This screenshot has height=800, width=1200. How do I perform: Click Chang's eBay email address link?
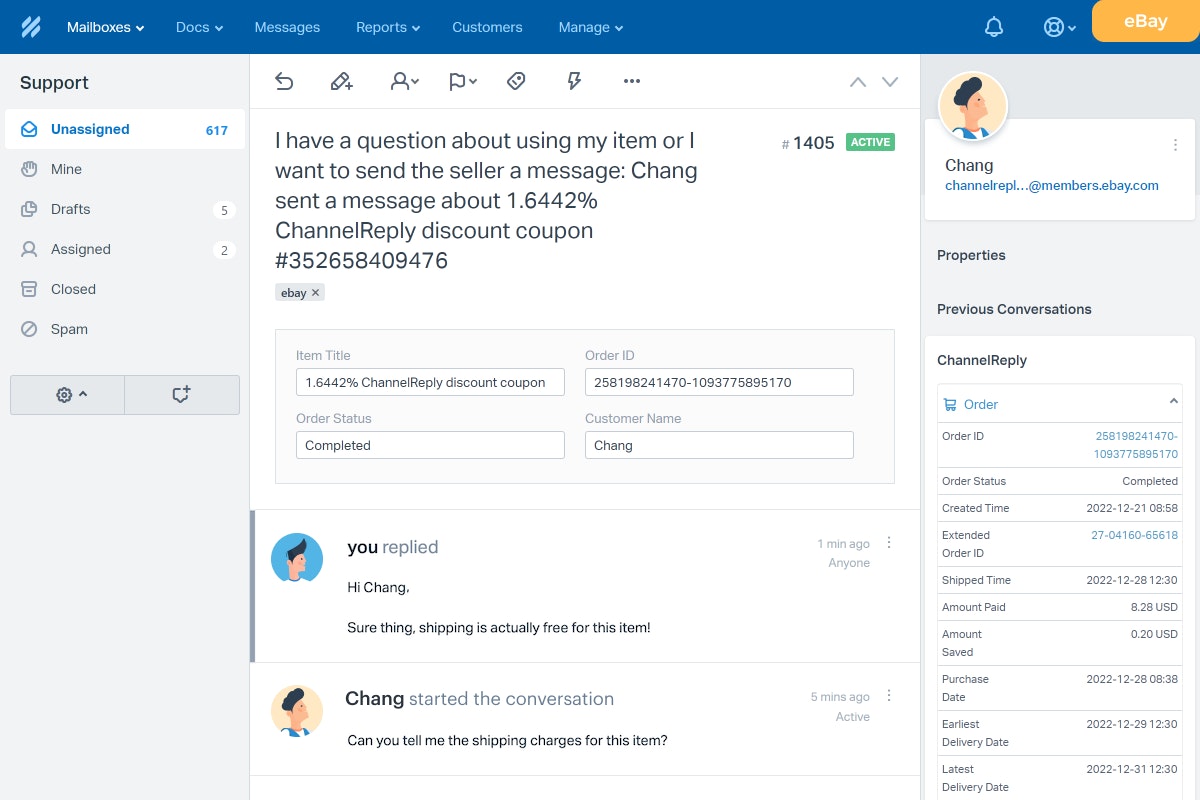(x=1052, y=185)
